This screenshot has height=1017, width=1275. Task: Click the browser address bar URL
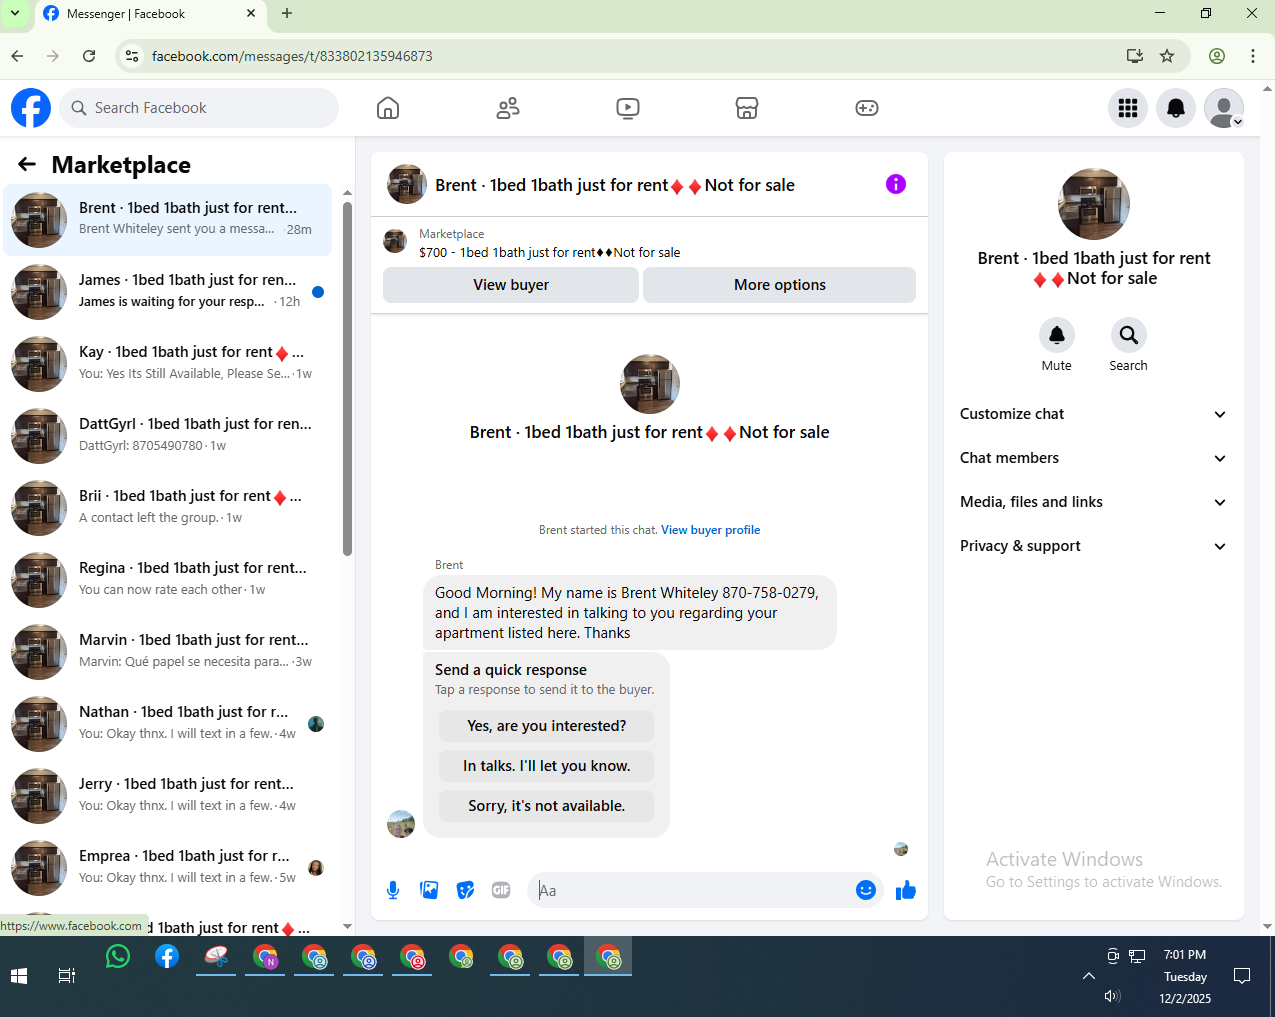click(292, 56)
